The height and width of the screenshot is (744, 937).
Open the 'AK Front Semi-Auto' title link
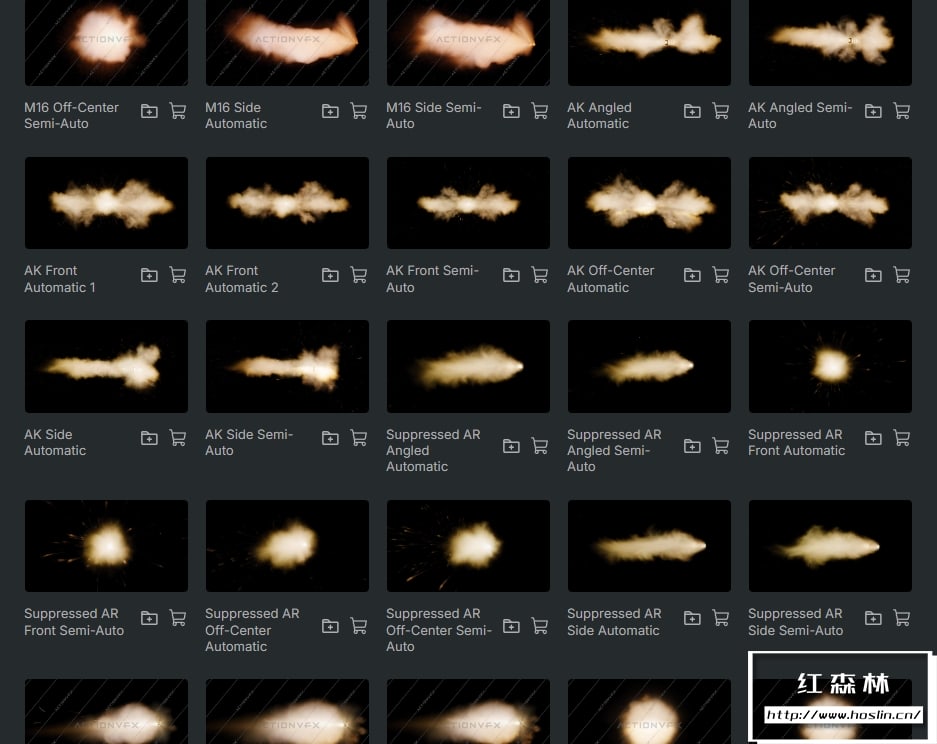(x=432, y=279)
